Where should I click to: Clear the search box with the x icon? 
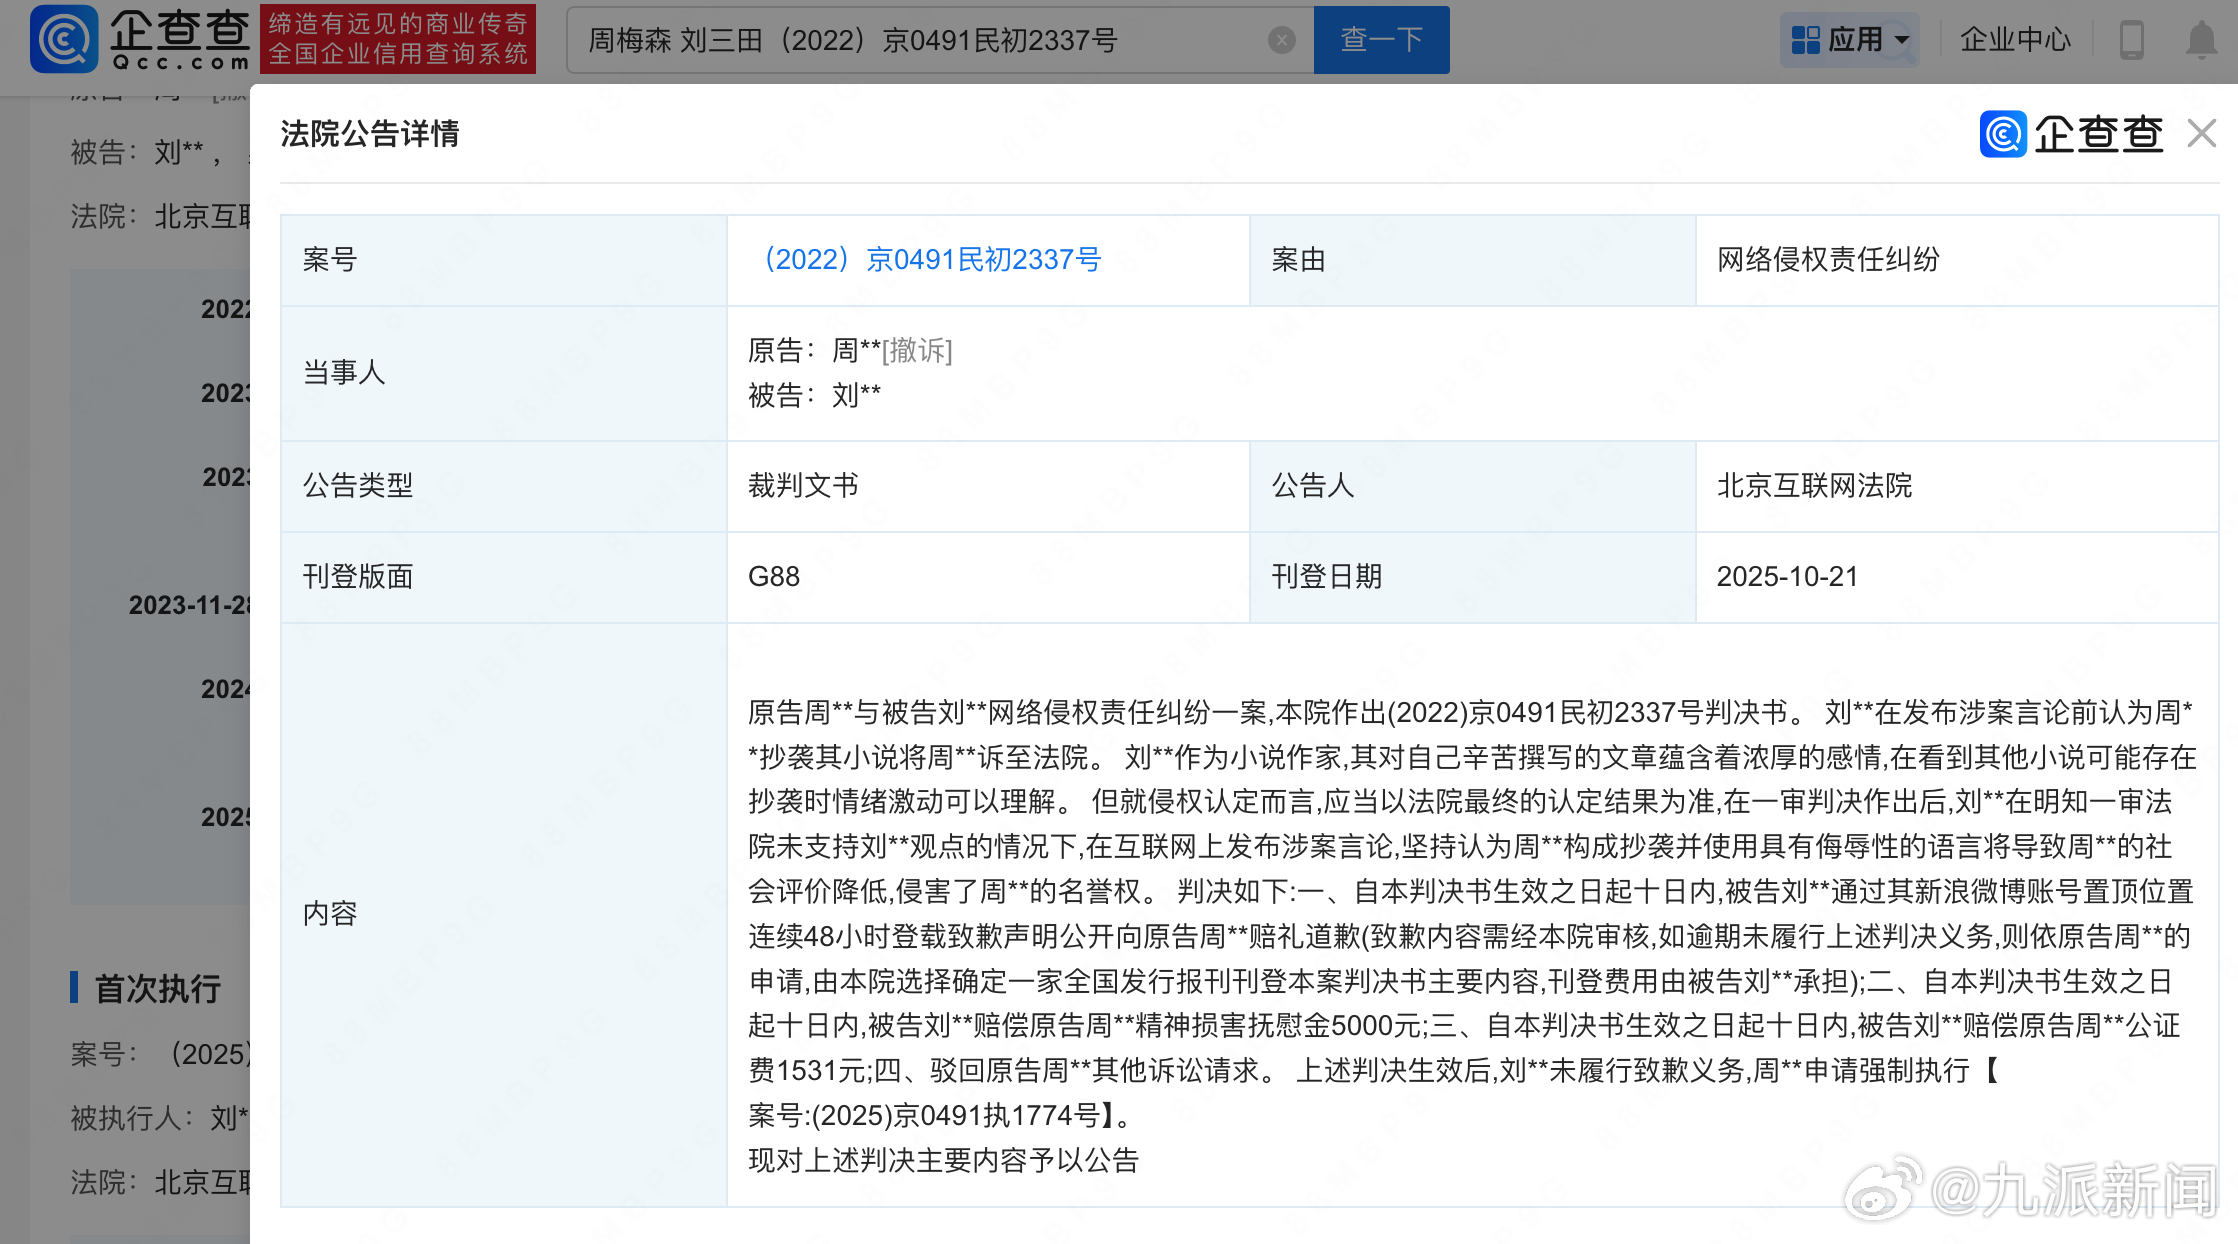coord(1281,40)
